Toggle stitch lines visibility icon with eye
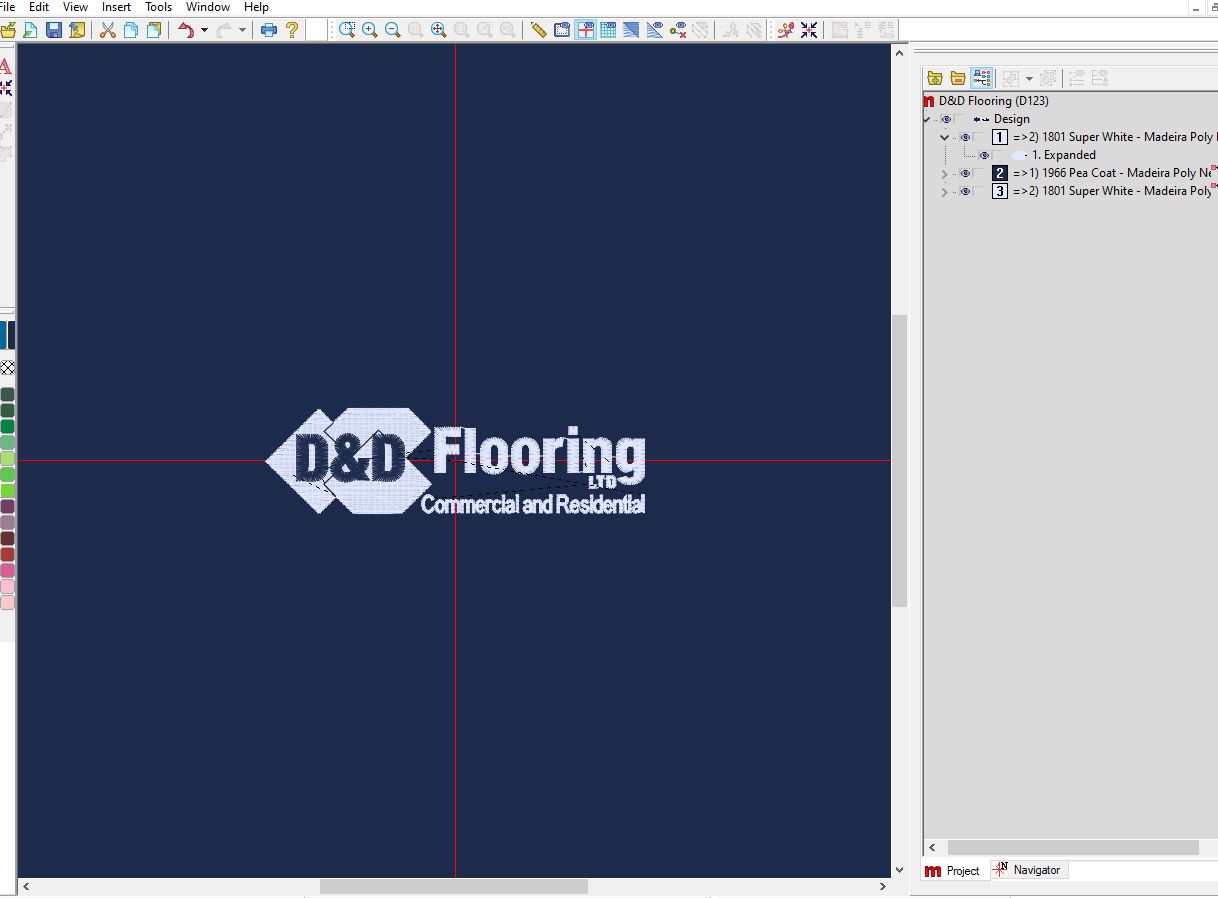Screen dimensions: 1218x898 tap(654, 30)
